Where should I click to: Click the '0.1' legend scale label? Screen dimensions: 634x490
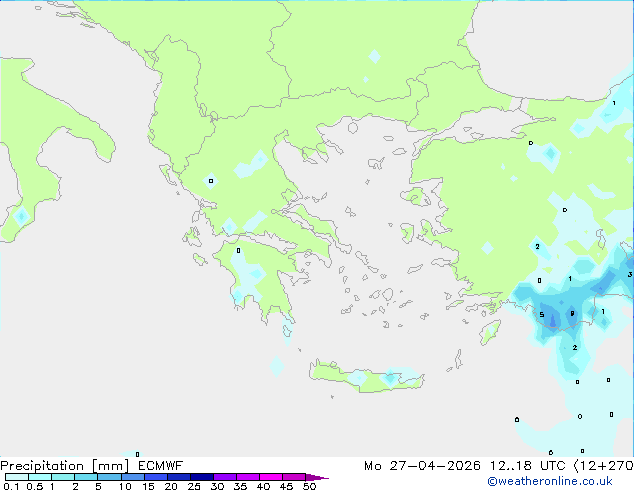11,486
